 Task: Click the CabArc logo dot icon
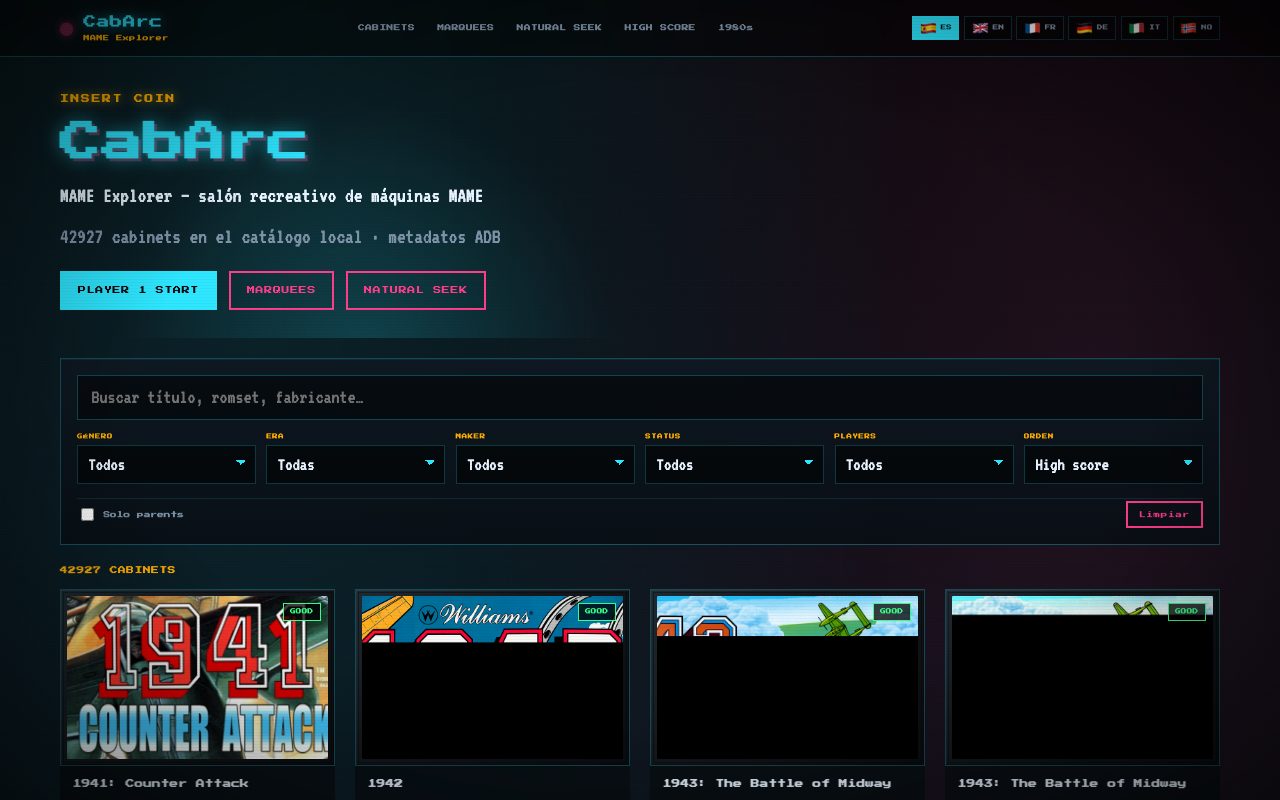tap(67, 29)
